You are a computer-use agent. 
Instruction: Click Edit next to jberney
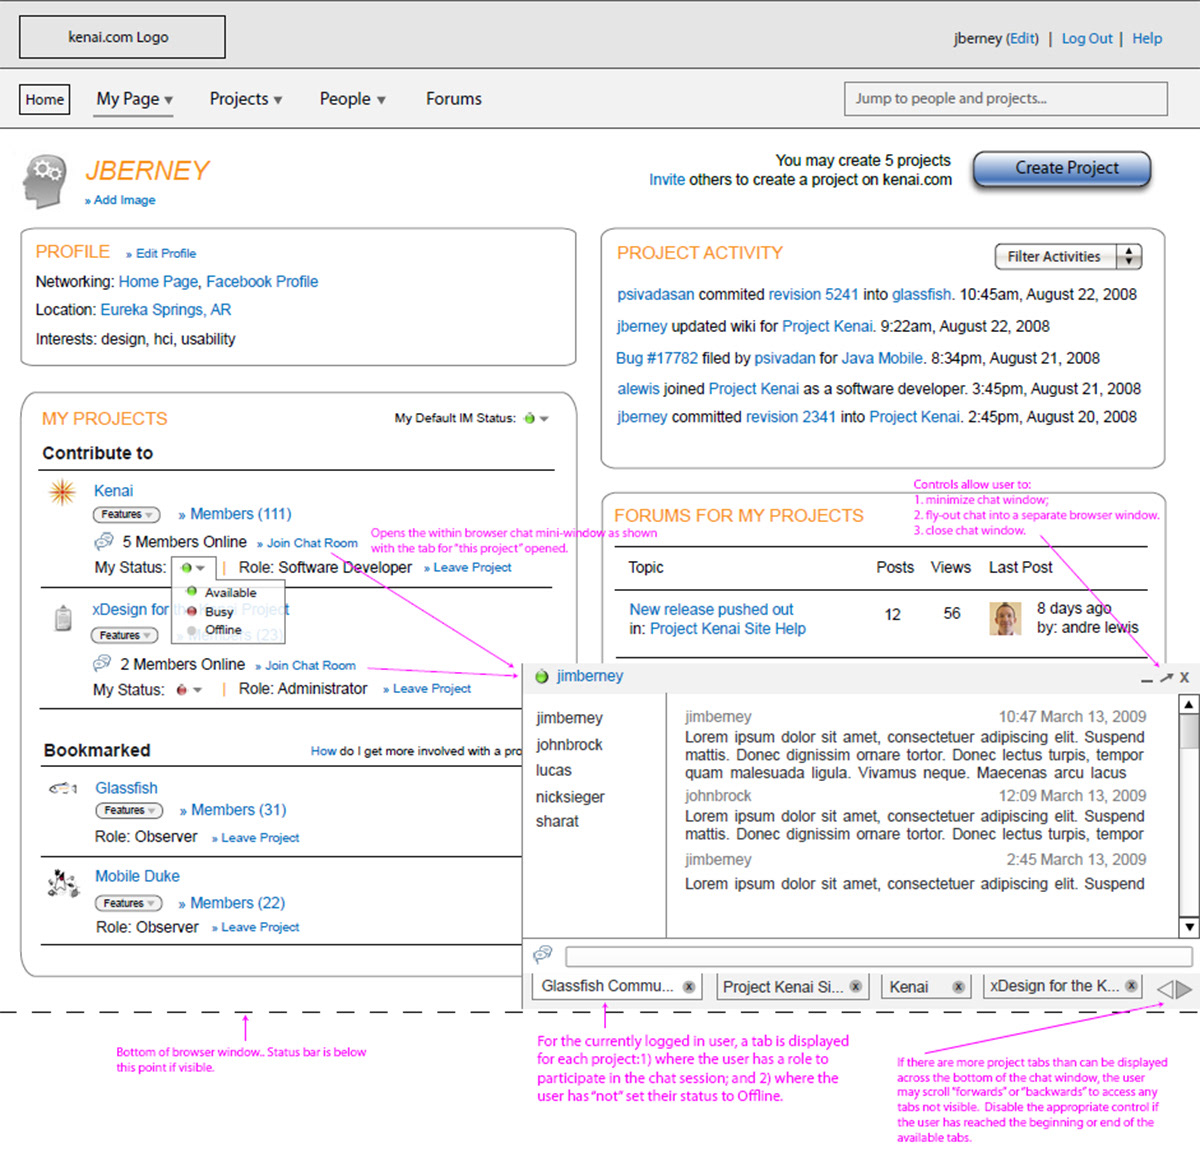(1022, 38)
